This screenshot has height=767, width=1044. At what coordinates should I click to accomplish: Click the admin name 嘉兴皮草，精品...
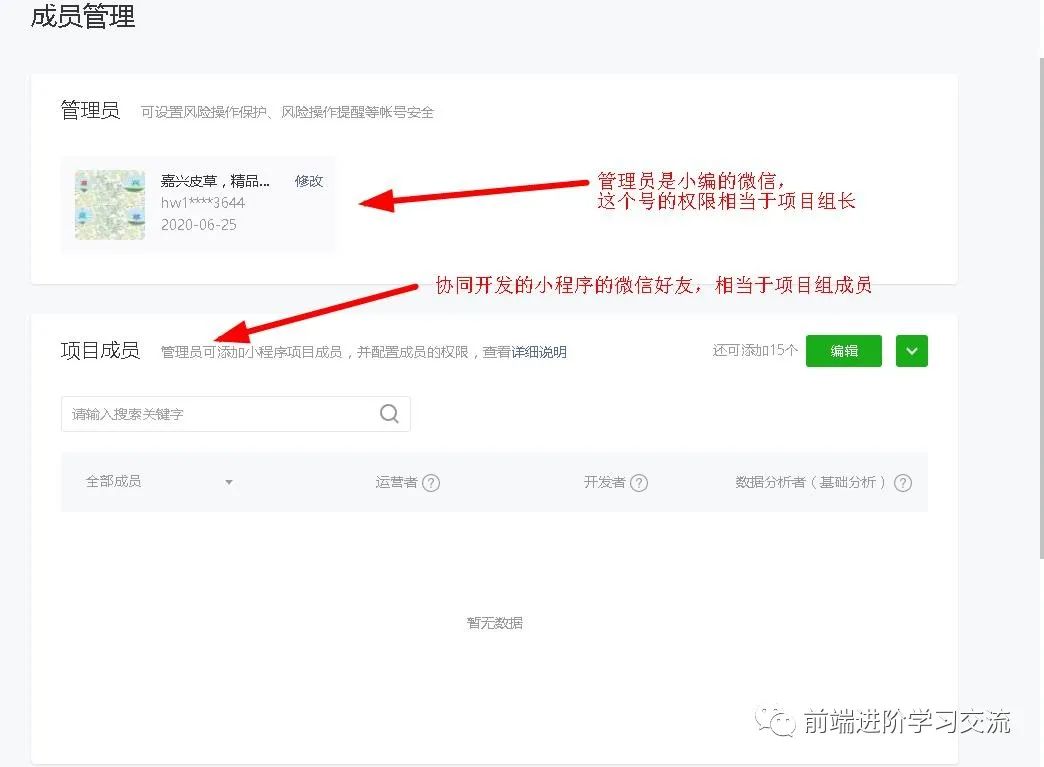click(x=215, y=181)
